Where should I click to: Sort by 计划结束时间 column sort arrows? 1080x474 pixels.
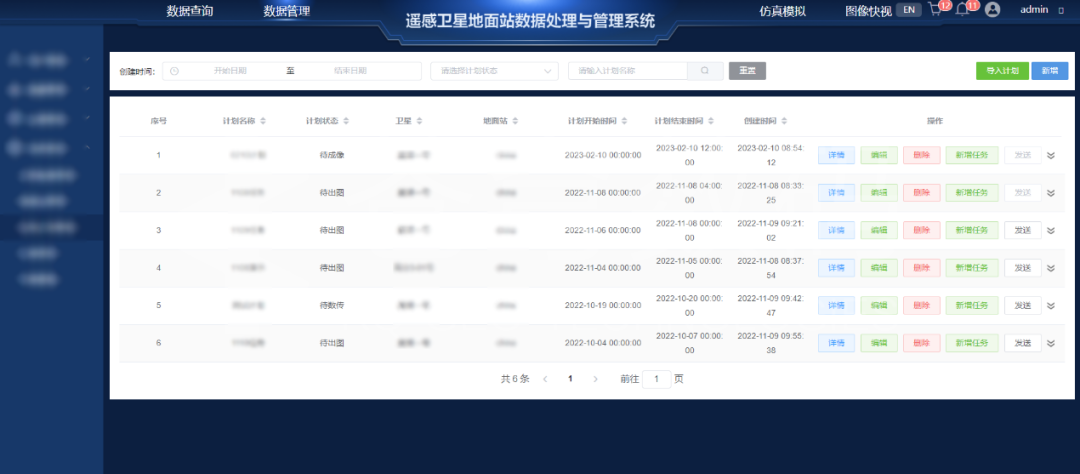[711, 121]
